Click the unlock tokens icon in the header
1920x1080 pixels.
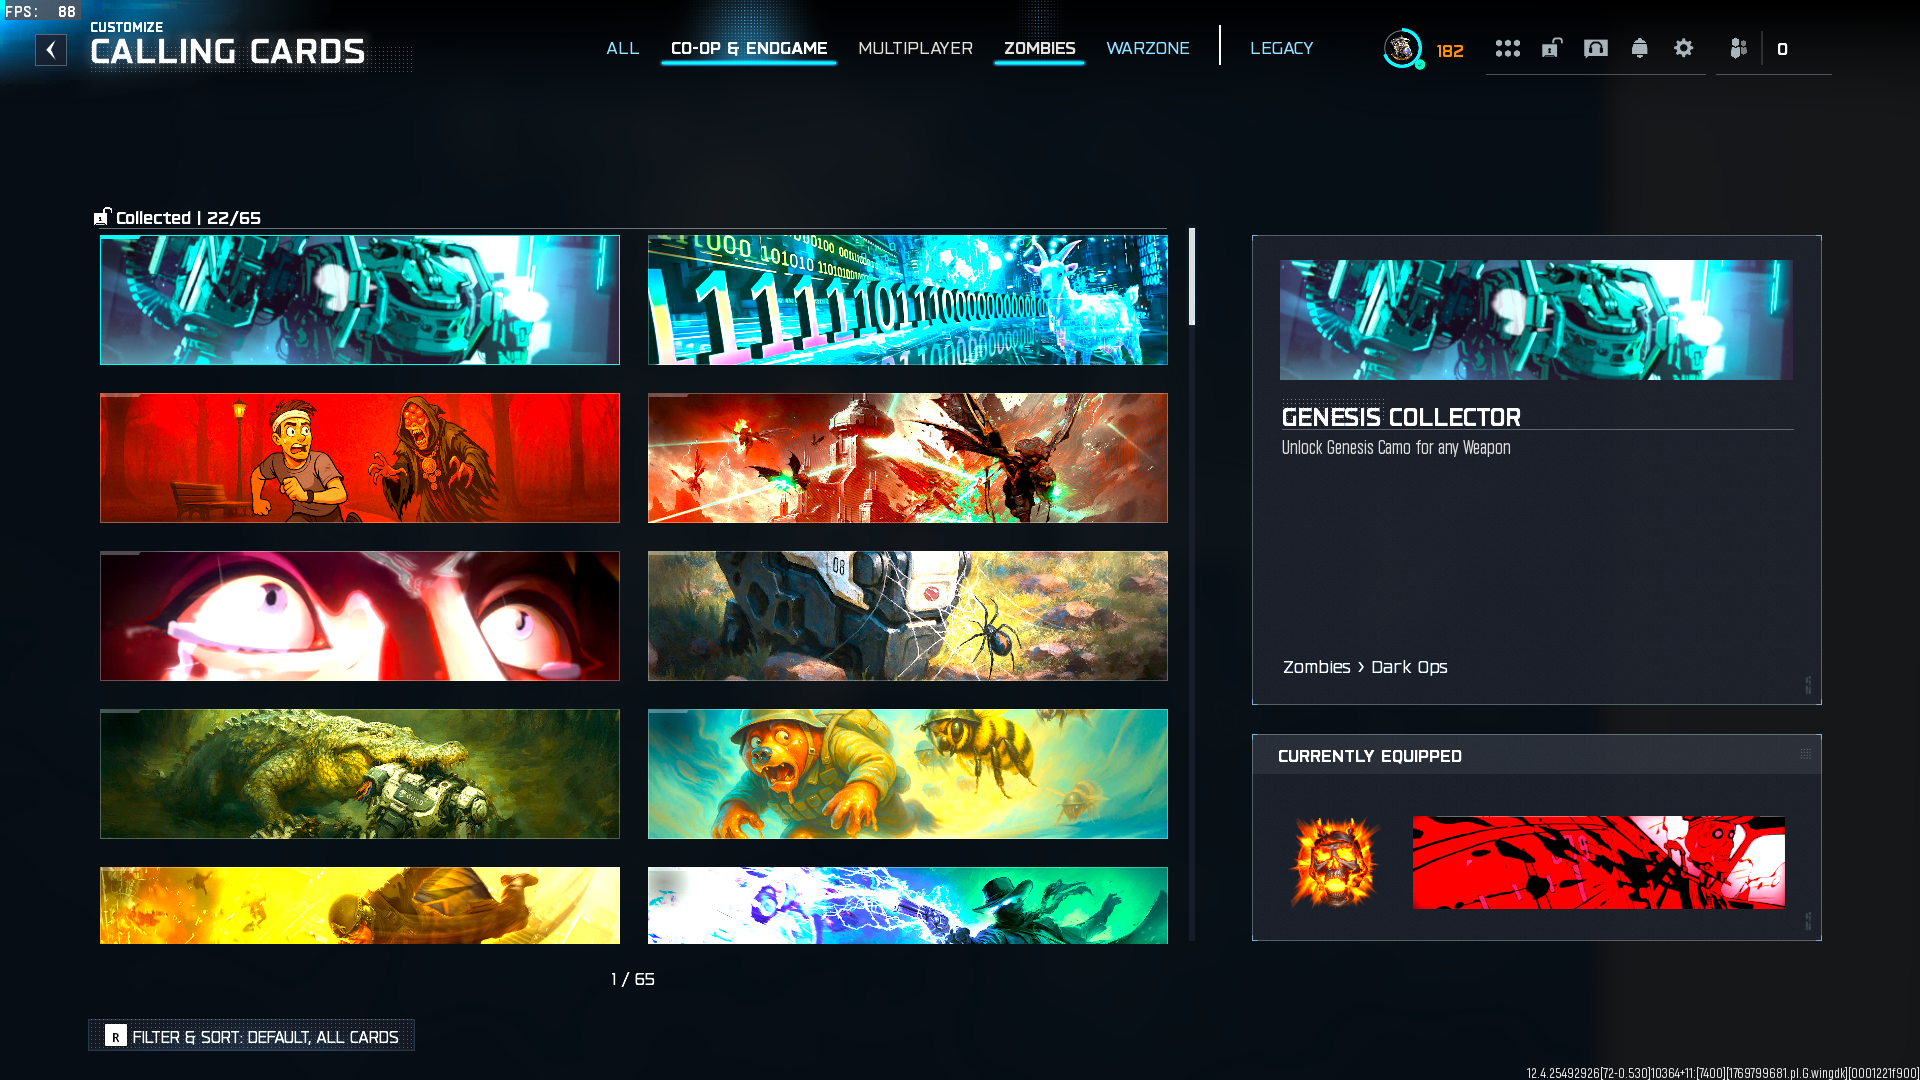(1551, 48)
